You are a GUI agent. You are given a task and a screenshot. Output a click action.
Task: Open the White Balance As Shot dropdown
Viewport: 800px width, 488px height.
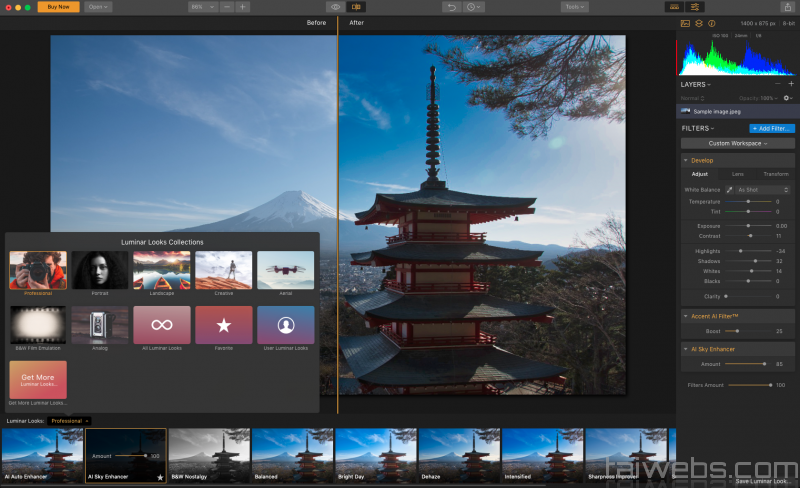click(x=763, y=189)
